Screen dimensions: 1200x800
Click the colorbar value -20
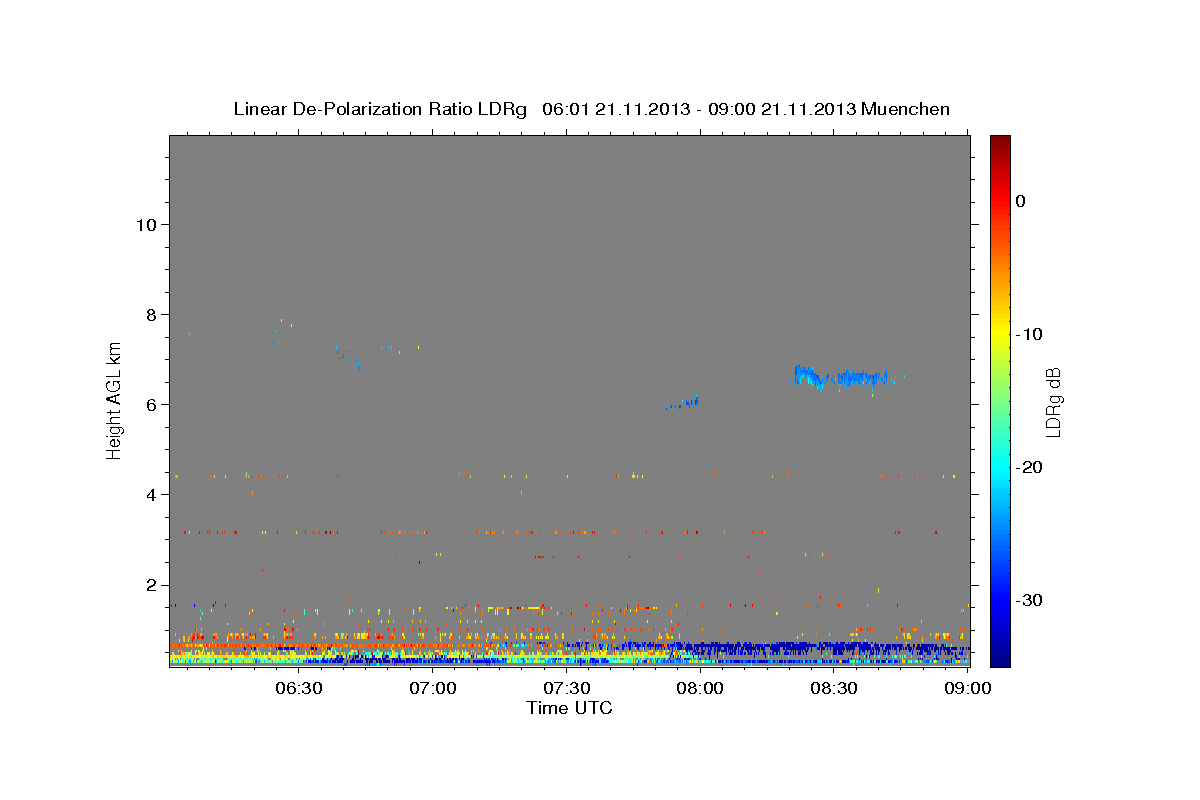click(1030, 467)
